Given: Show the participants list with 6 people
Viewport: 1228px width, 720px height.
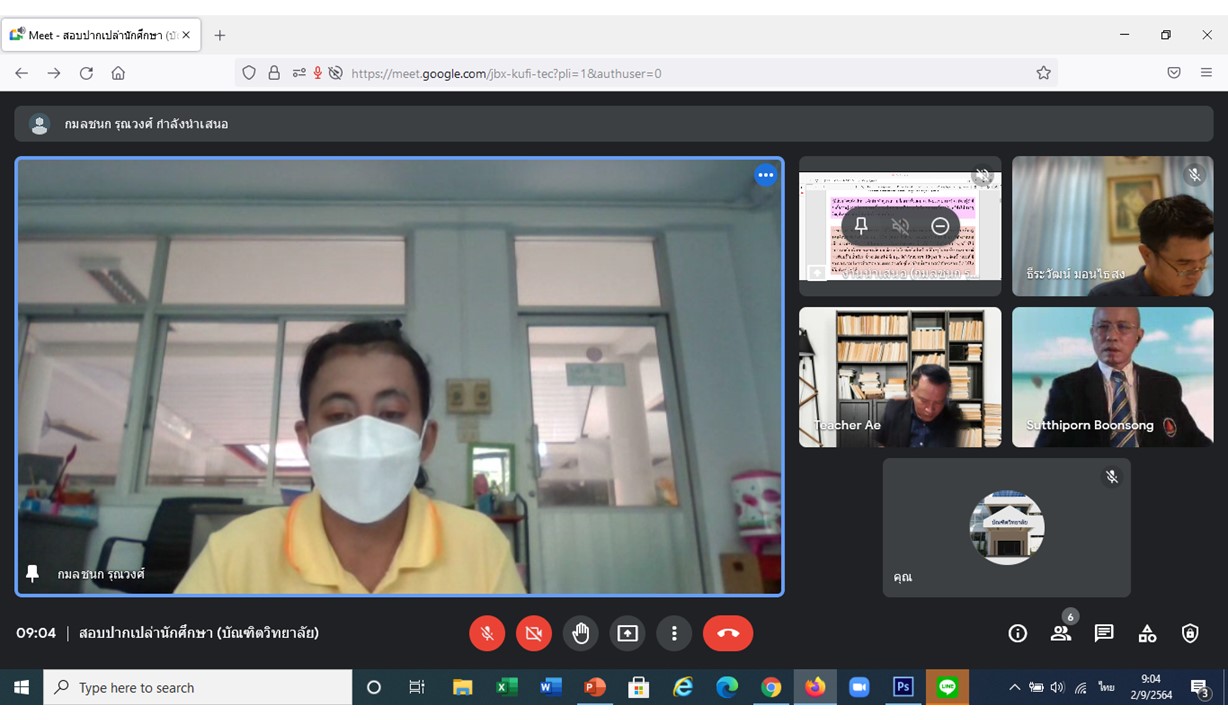Looking at the screenshot, I should [1061, 633].
